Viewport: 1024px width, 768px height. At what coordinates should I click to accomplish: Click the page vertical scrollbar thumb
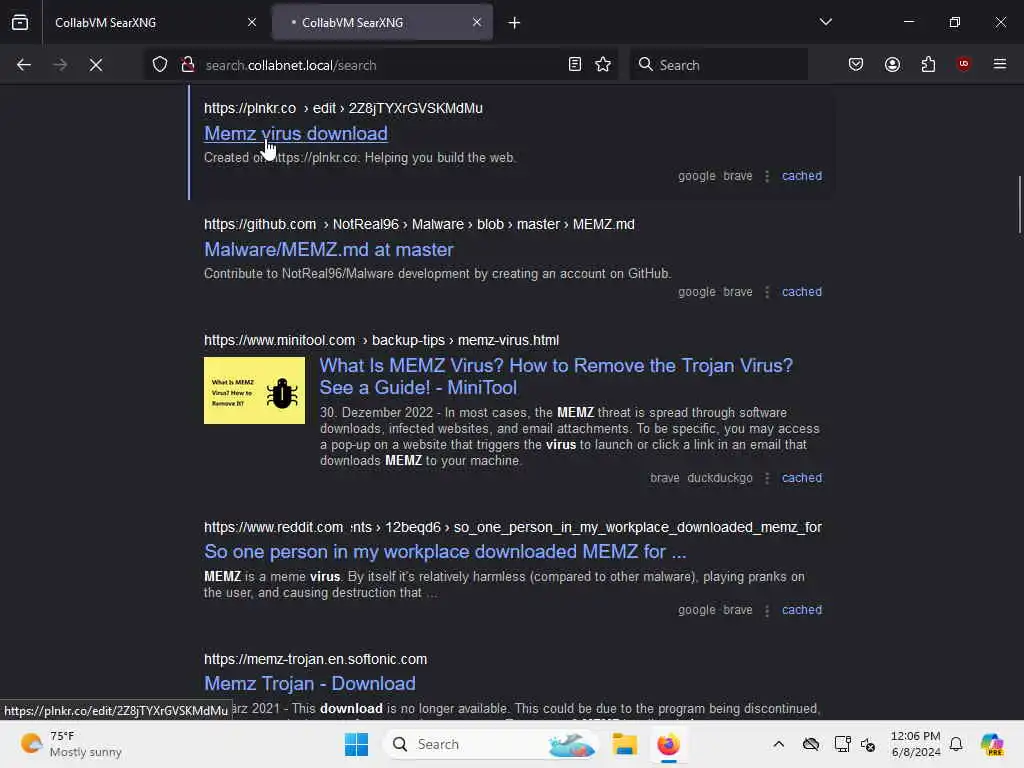point(1019,204)
